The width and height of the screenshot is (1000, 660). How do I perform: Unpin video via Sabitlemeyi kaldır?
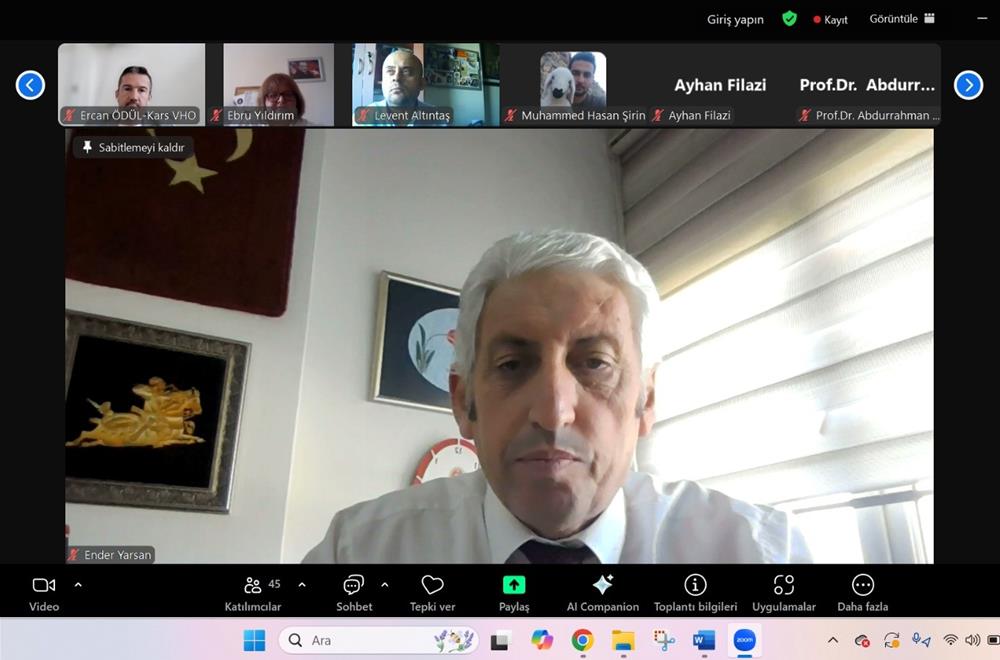click(133, 147)
